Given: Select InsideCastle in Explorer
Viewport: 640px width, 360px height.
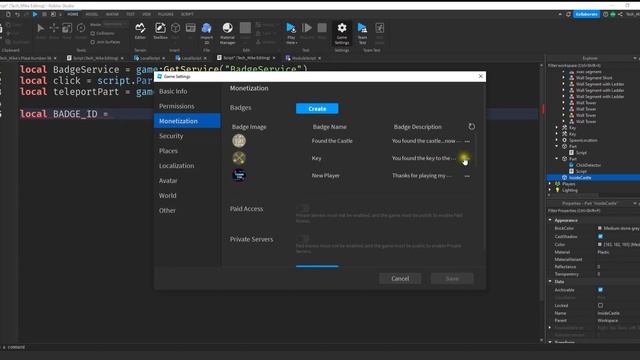Looking at the screenshot, I should click(580, 178).
